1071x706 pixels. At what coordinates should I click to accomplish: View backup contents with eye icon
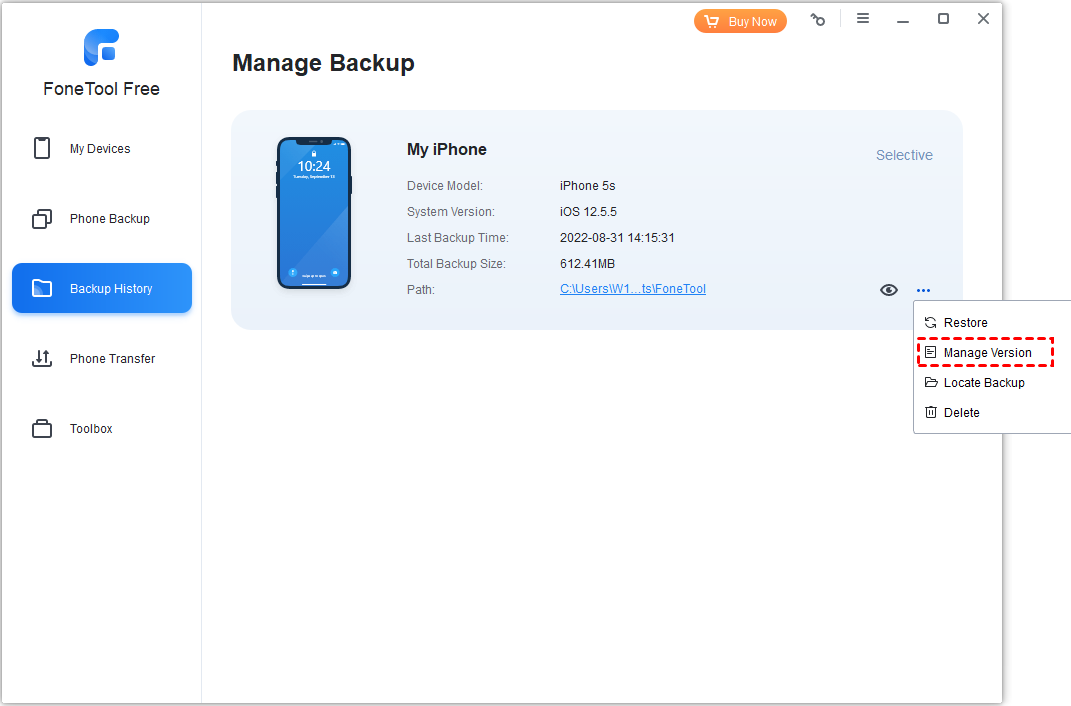tap(888, 290)
